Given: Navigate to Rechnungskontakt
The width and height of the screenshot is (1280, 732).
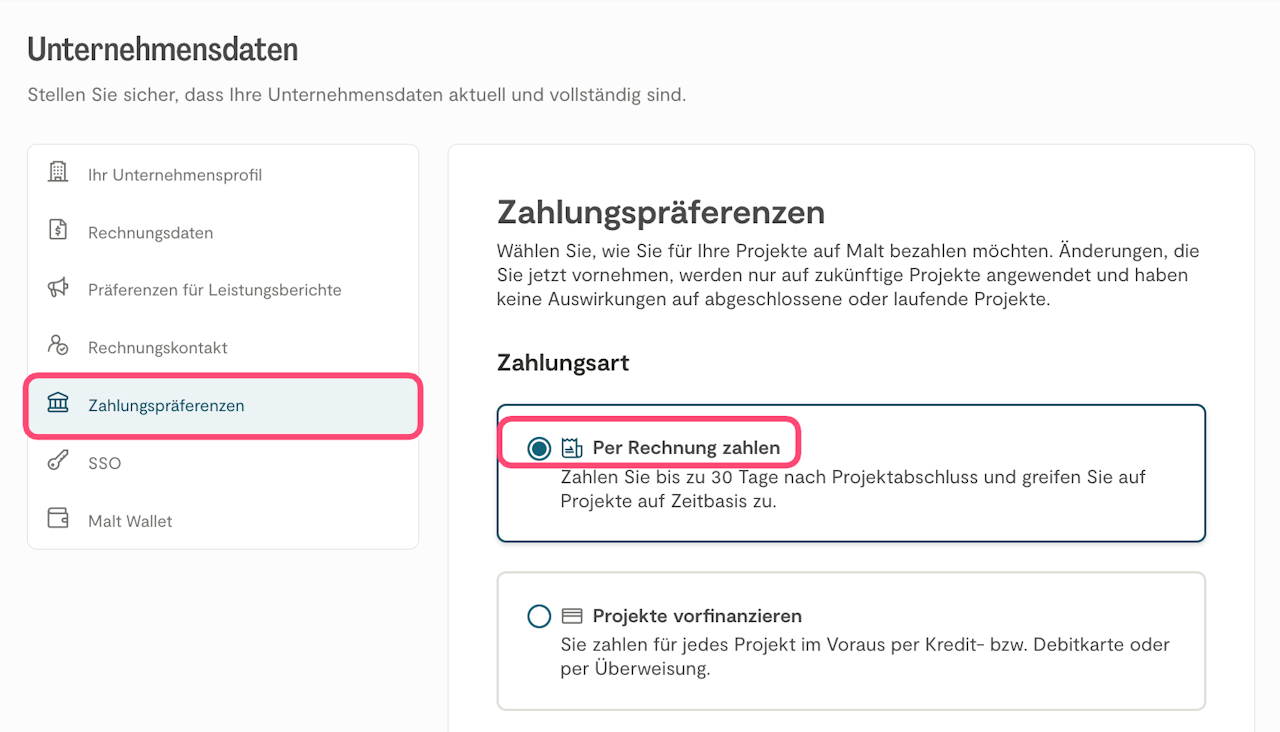Looking at the screenshot, I should 158,348.
